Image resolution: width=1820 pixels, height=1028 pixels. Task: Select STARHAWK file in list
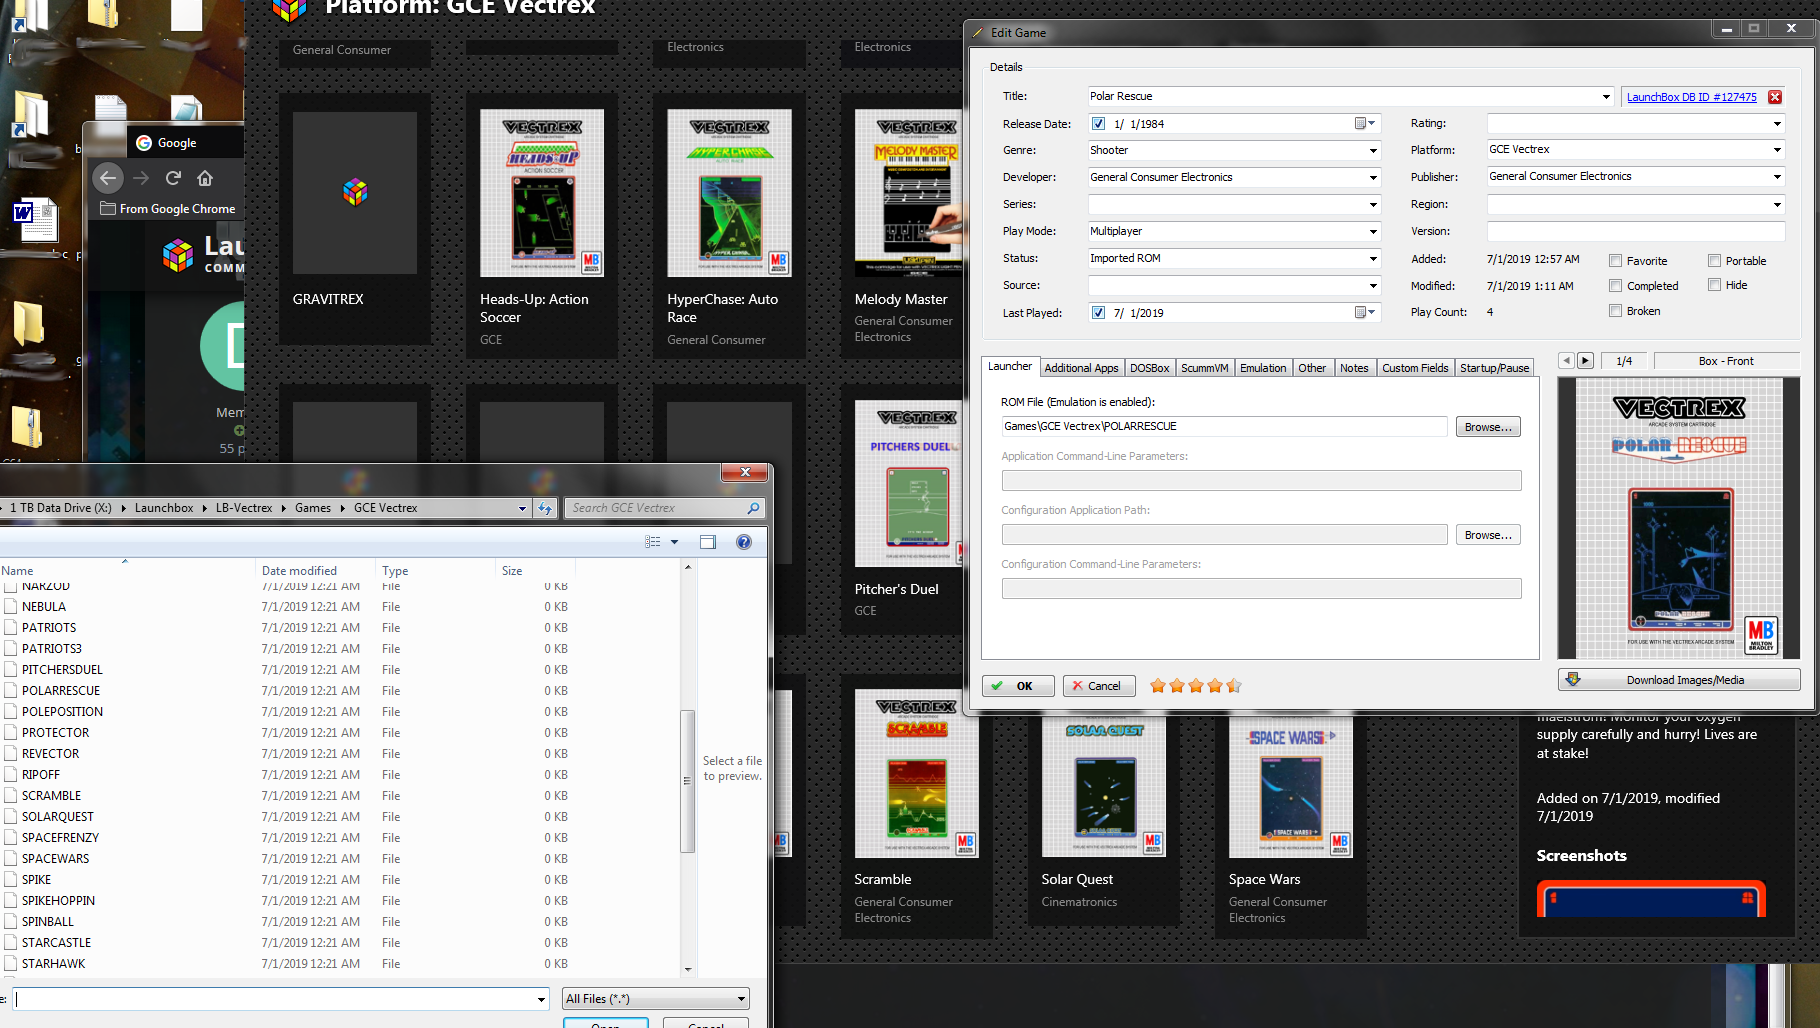(53, 964)
